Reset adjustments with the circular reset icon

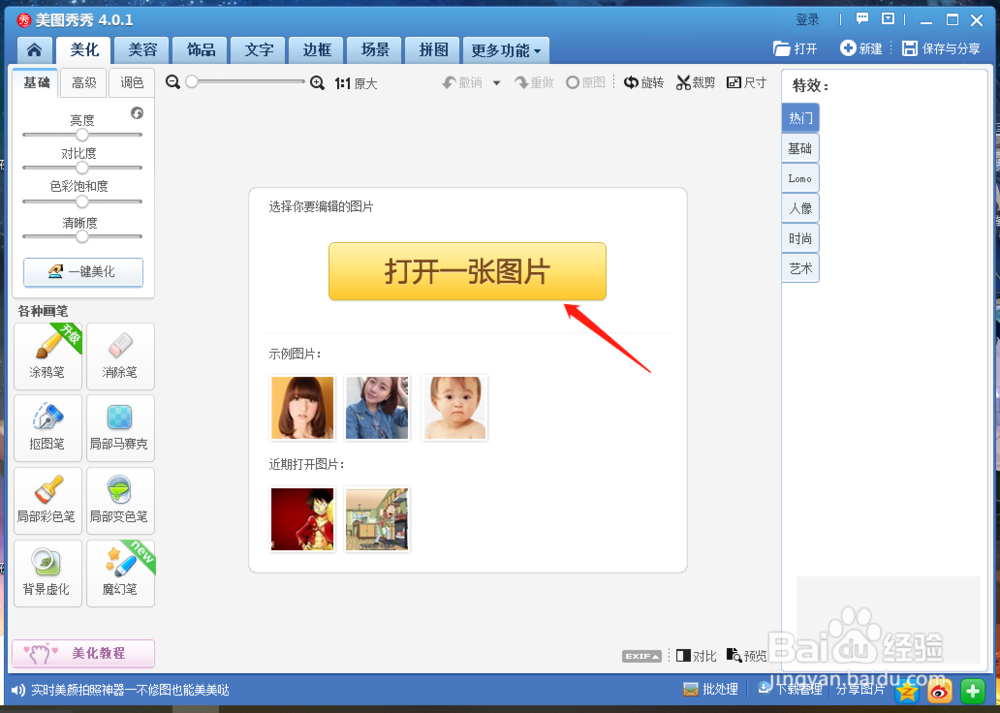pos(137,113)
